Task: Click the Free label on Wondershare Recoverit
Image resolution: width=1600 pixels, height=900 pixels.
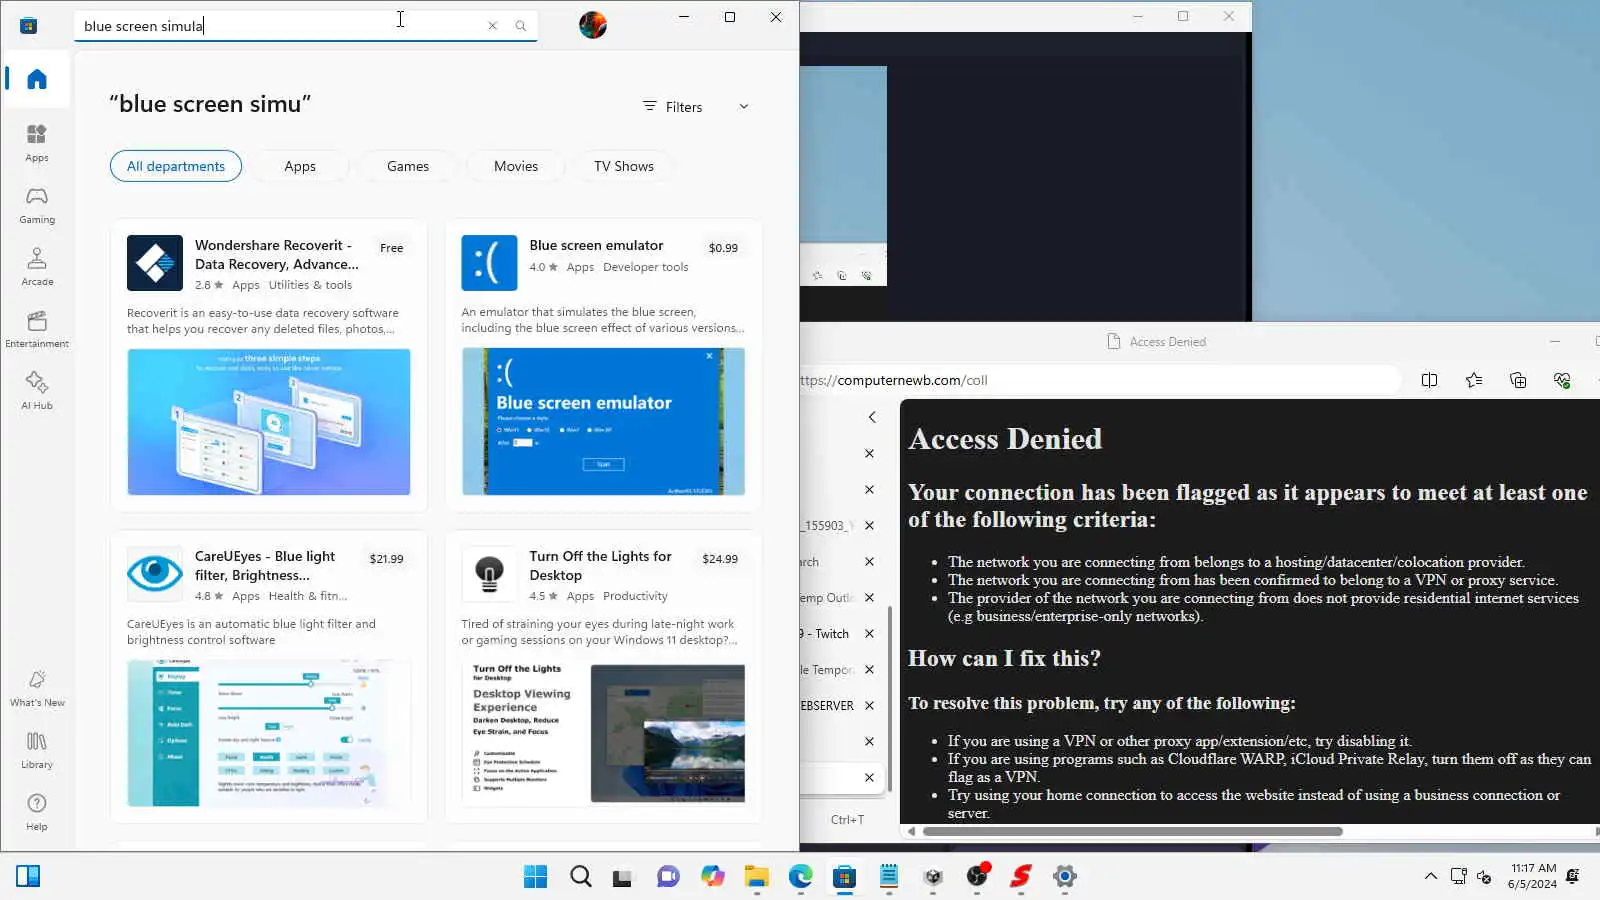Action: click(x=391, y=248)
